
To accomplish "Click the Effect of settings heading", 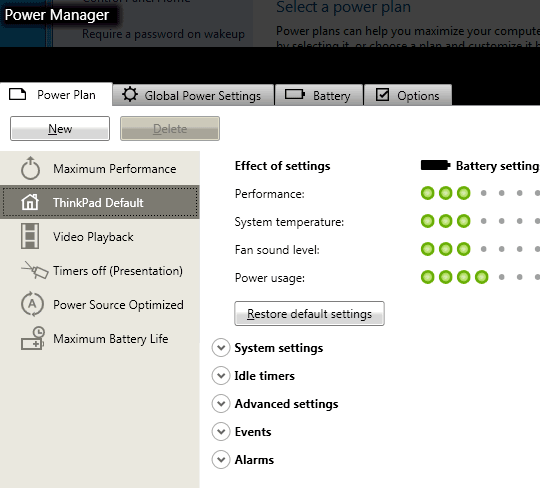I will tap(282, 166).
